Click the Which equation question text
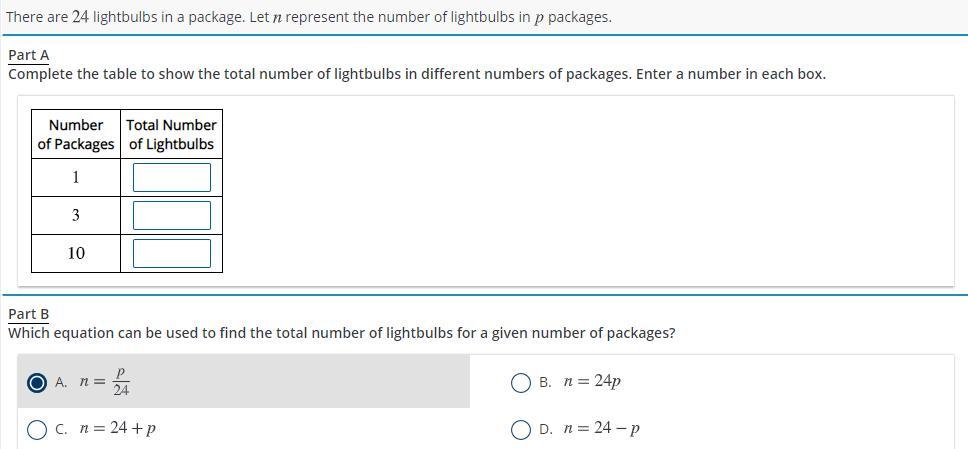Viewport: 968px width, 449px height. [x=341, y=333]
